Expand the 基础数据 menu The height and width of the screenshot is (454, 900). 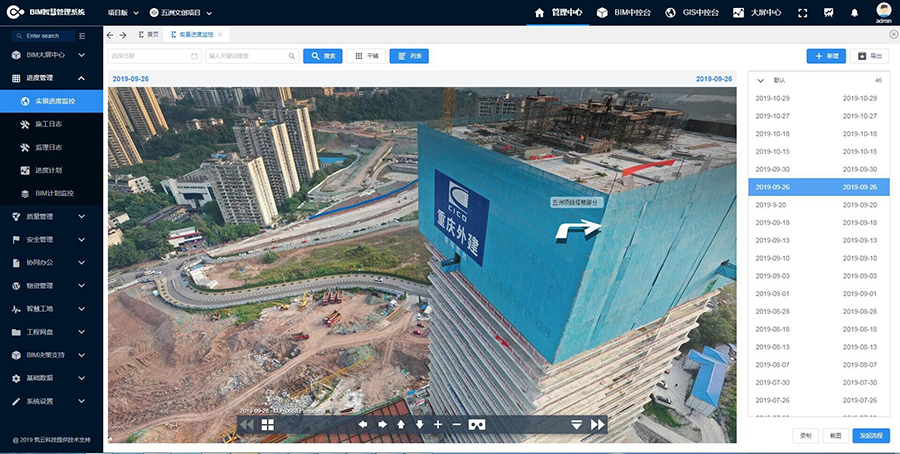click(51, 378)
